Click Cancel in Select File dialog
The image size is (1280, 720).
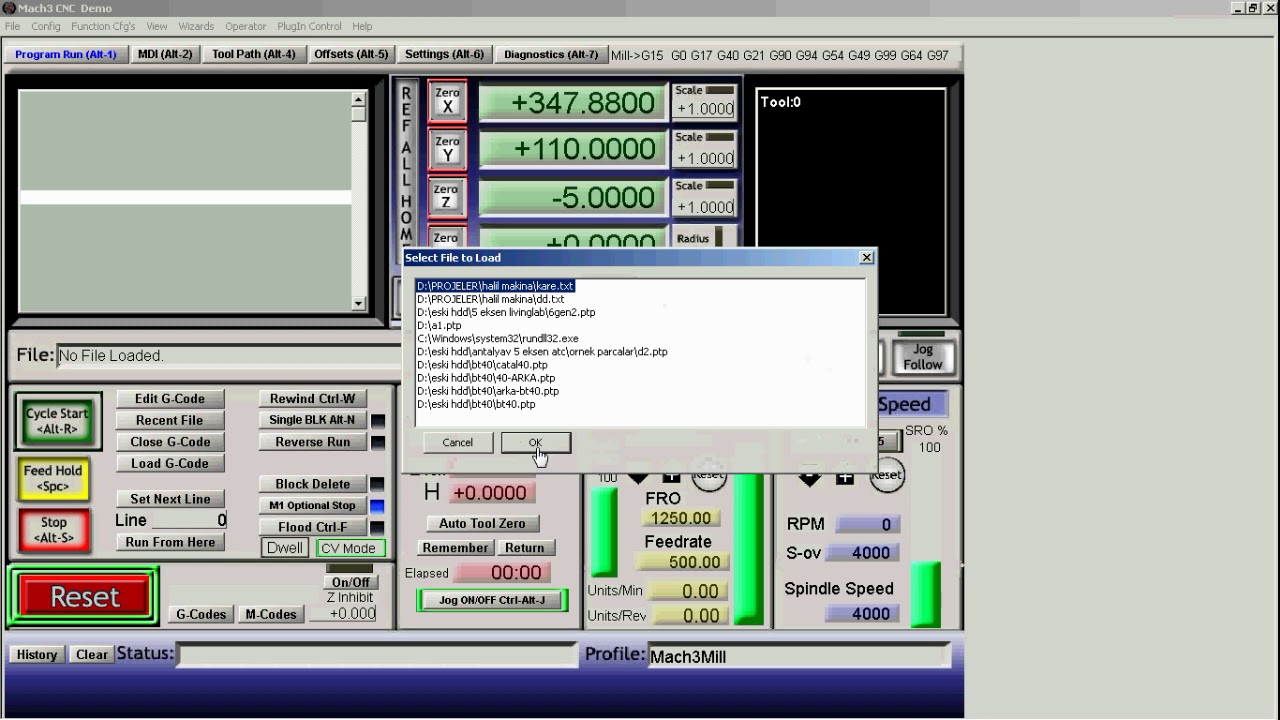click(x=457, y=442)
